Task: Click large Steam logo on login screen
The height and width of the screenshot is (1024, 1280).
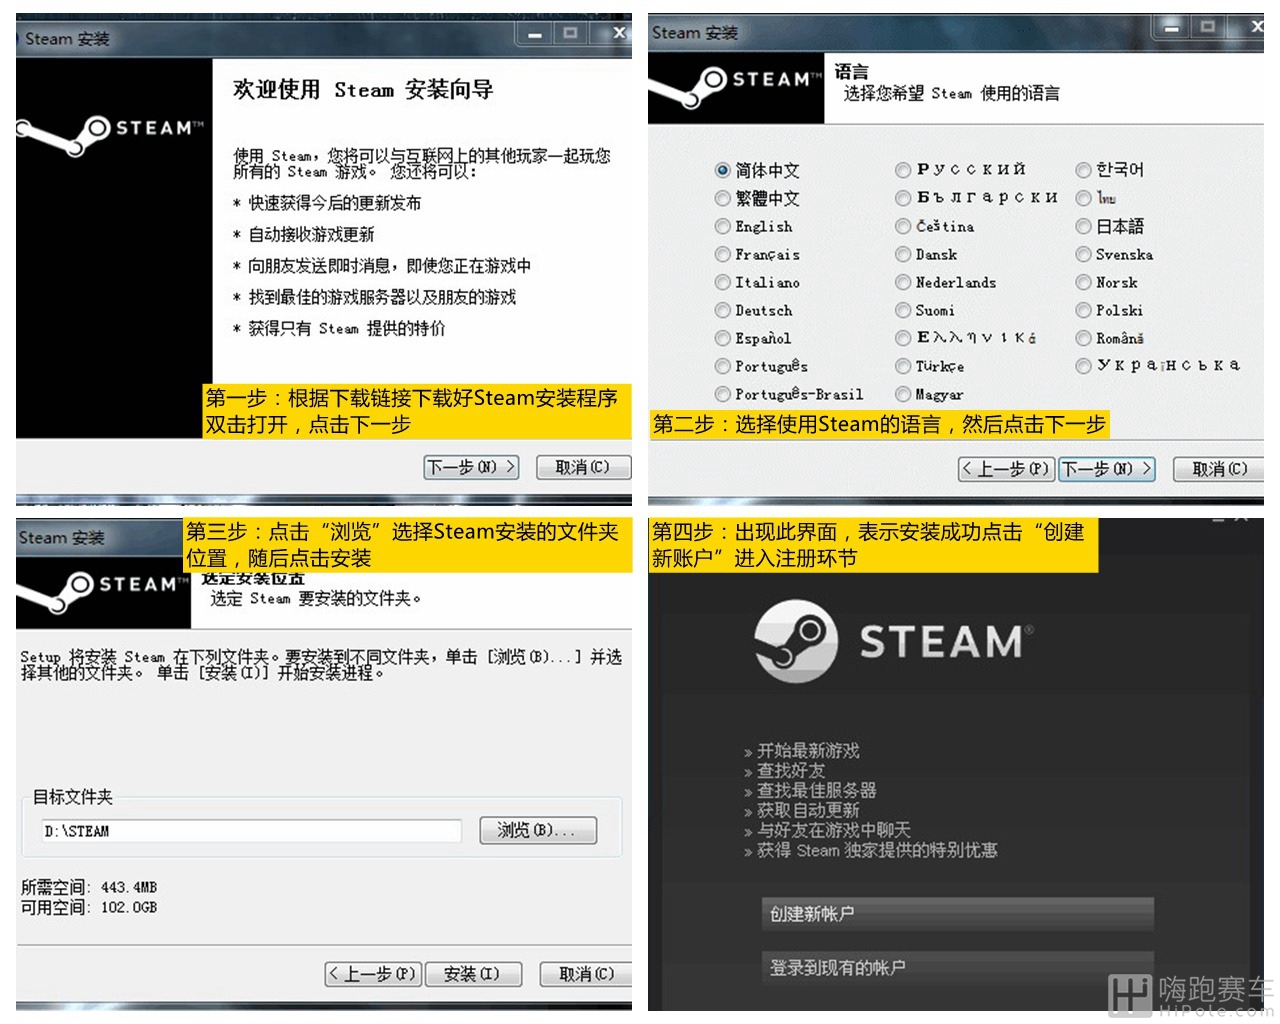Action: 895,641
